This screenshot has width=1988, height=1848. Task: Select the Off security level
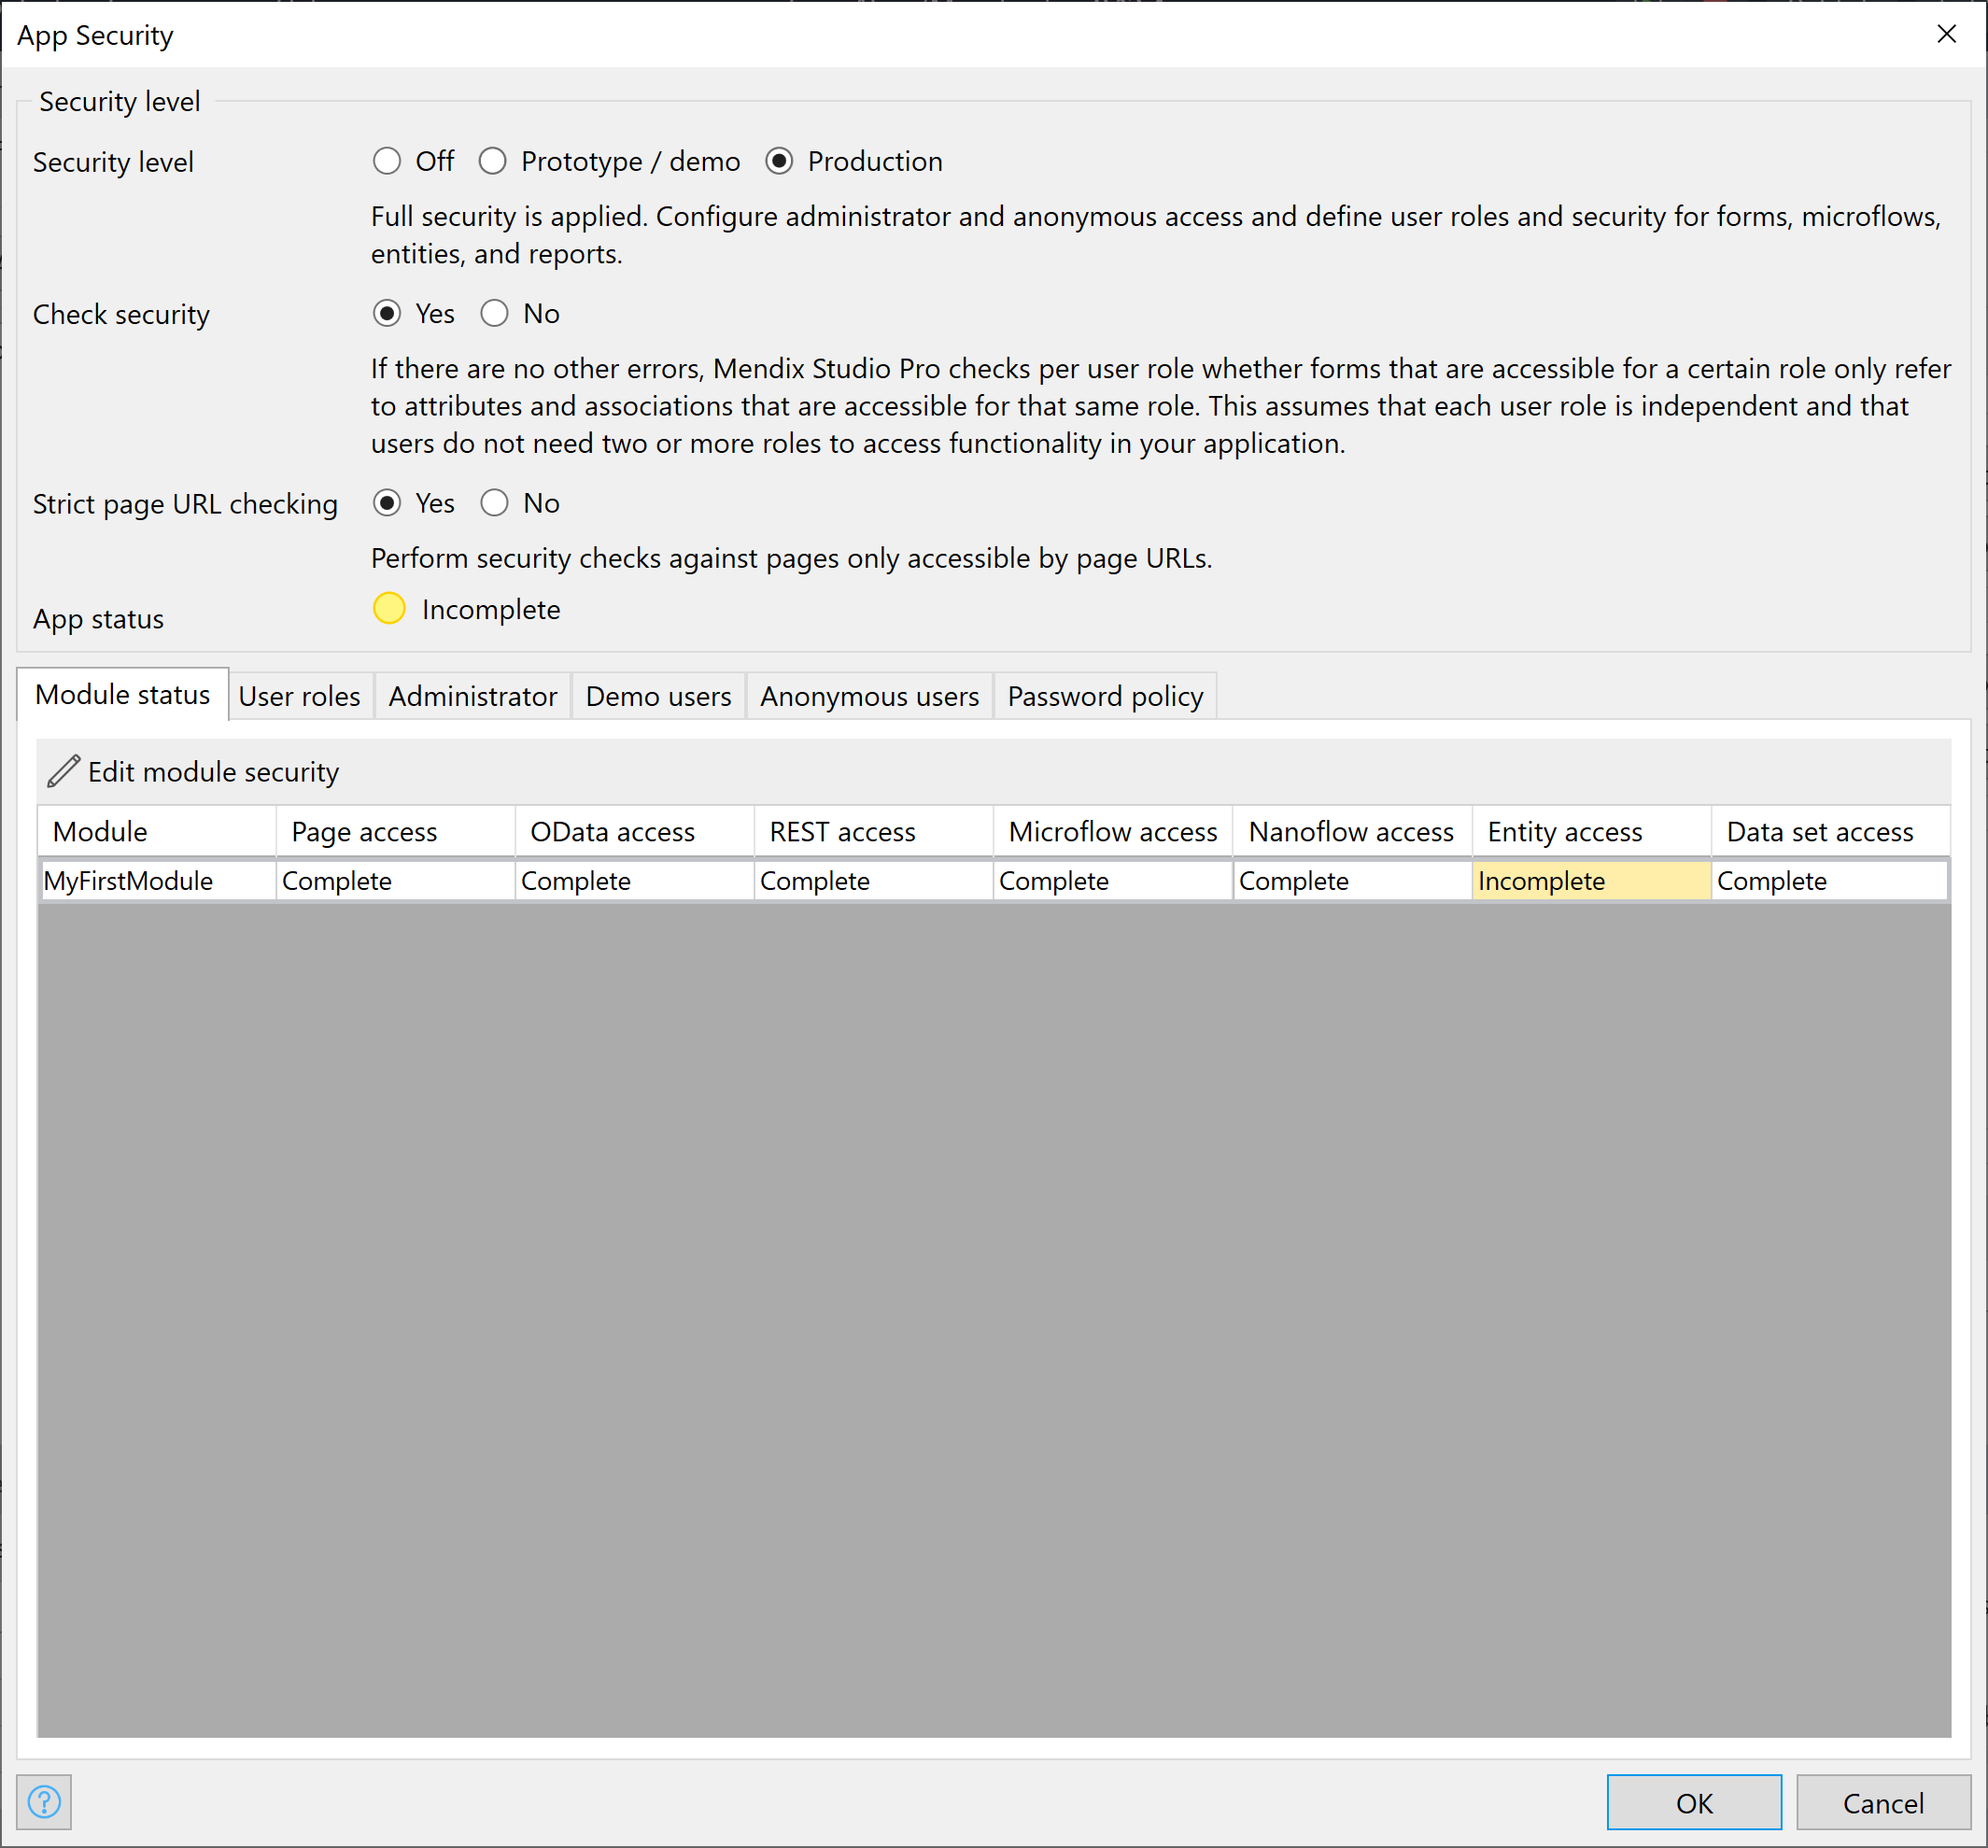387,161
